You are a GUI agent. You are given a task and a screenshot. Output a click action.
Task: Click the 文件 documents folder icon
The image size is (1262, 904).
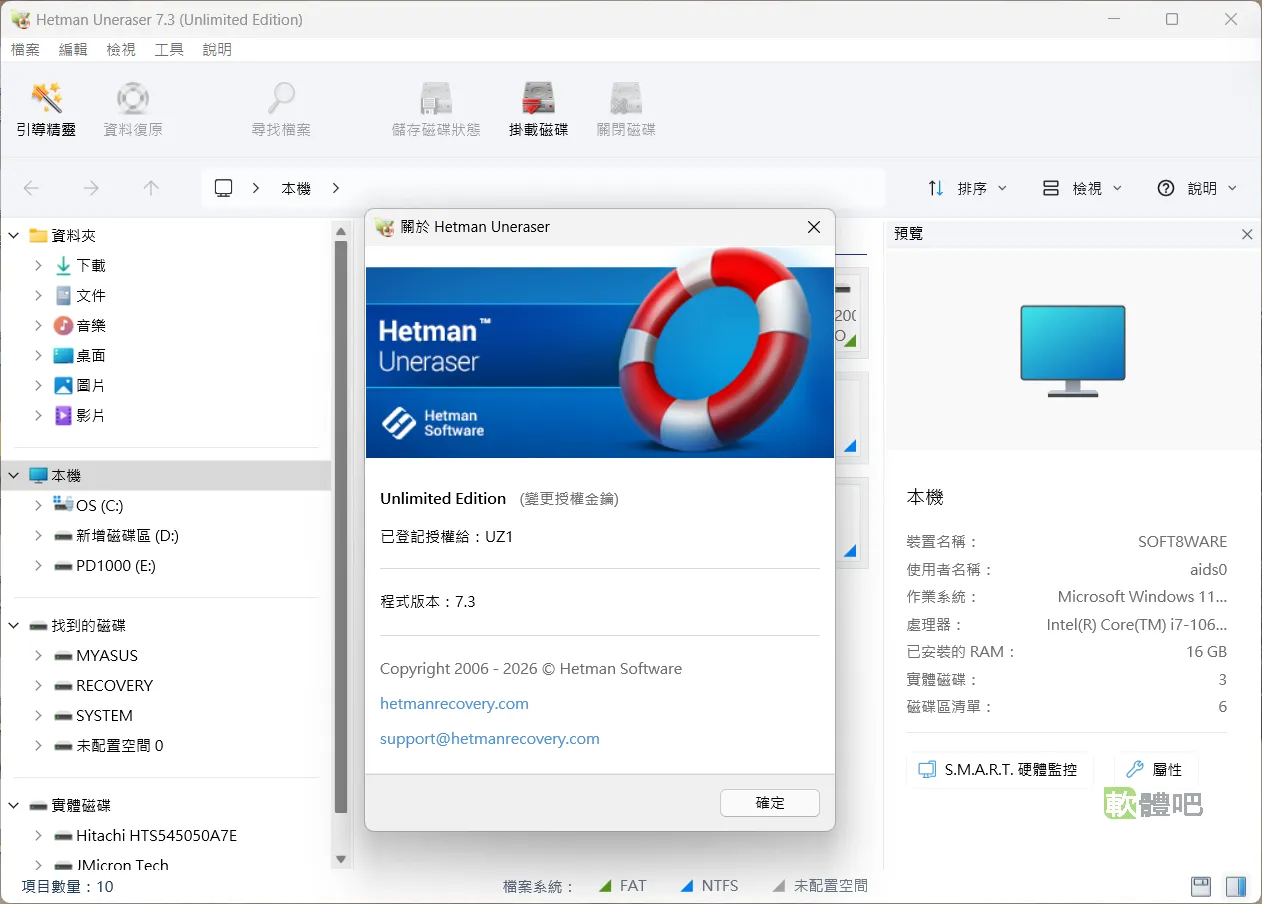tap(64, 296)
